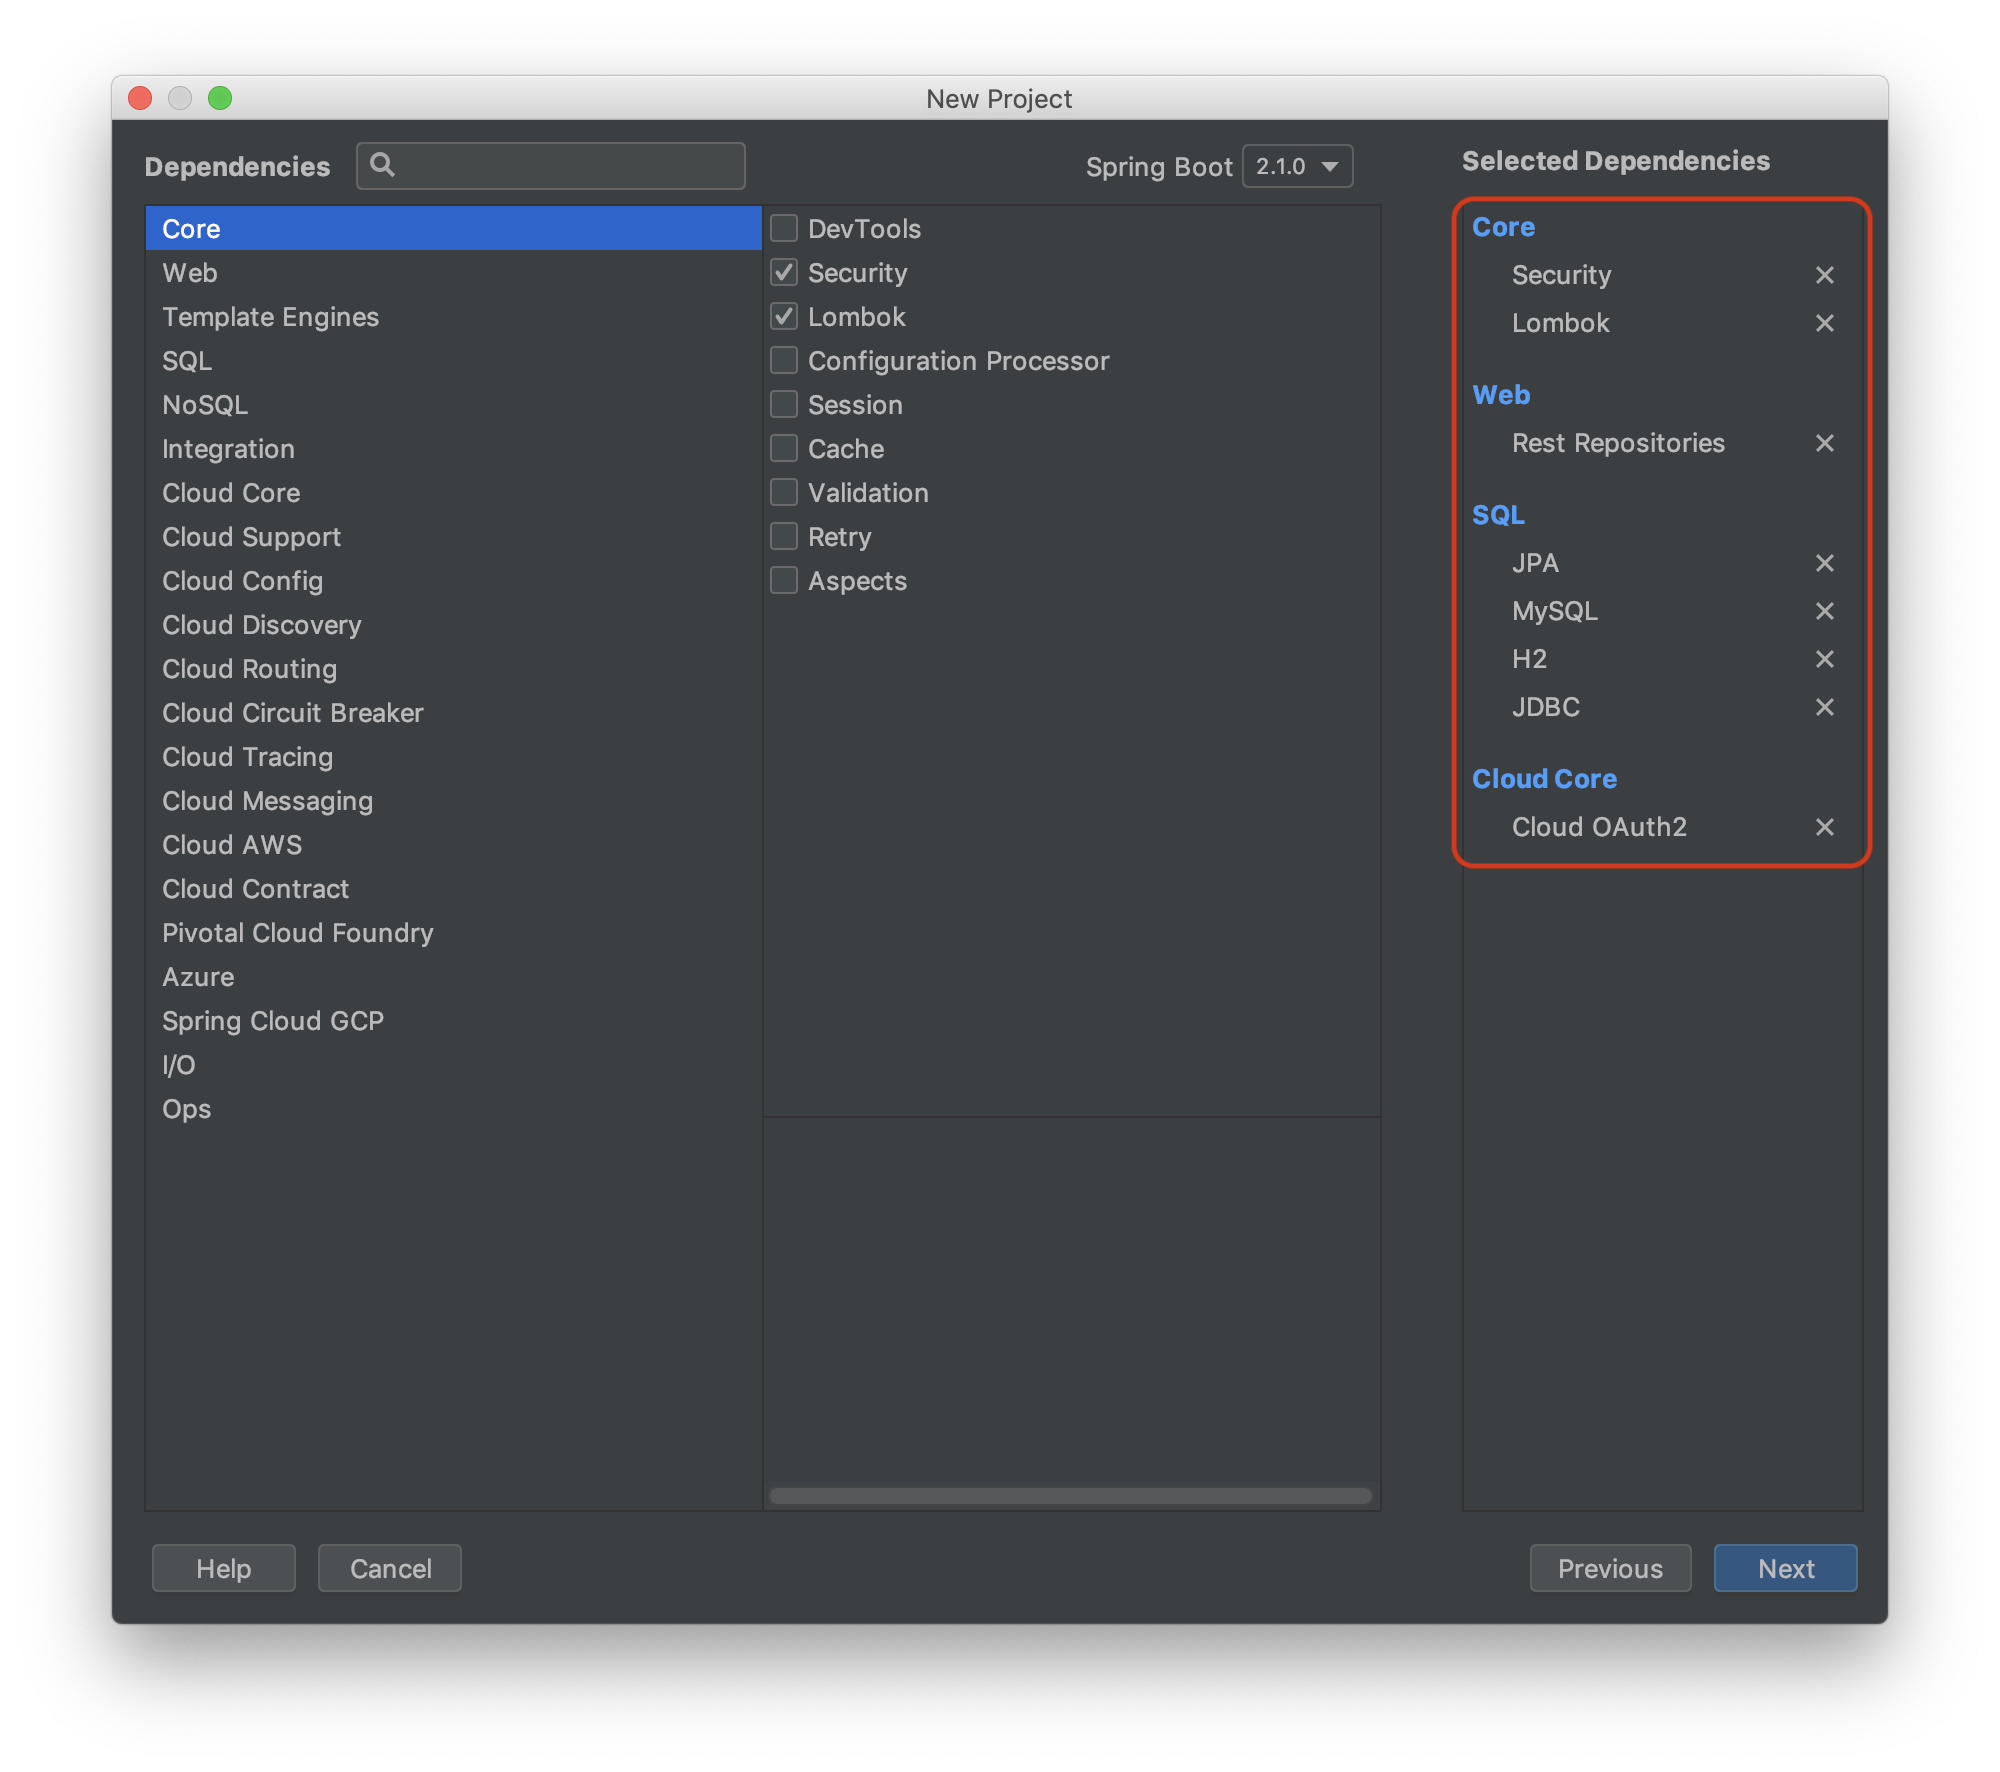Image resolution: width=2000 pixels, height=1772 pixels.
Task: Focus the dependencies search field
Action: tap(551, 166)
